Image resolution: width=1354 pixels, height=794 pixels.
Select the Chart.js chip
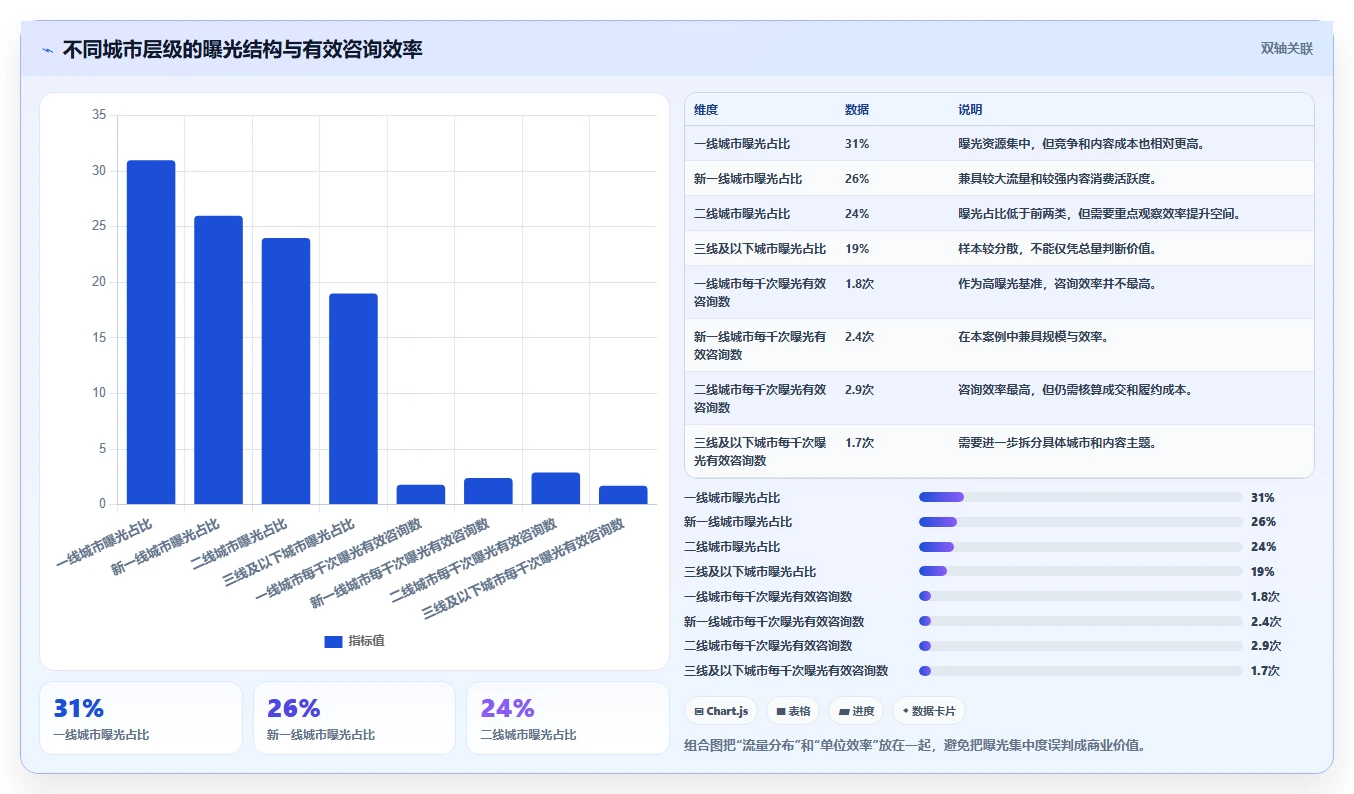(721, 711)
